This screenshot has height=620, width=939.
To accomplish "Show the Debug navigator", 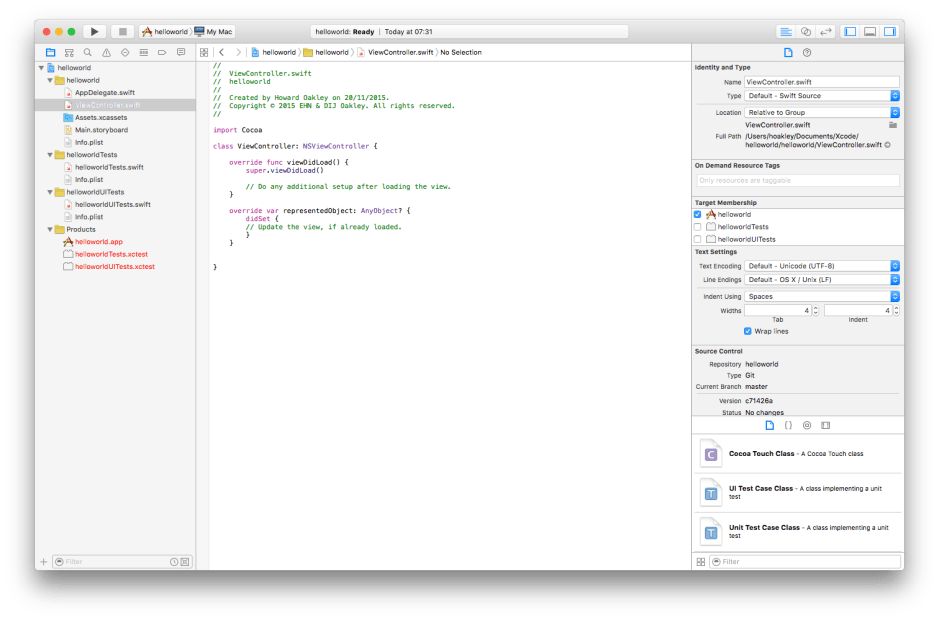I will pyautogui.click(x=141, y=52).
